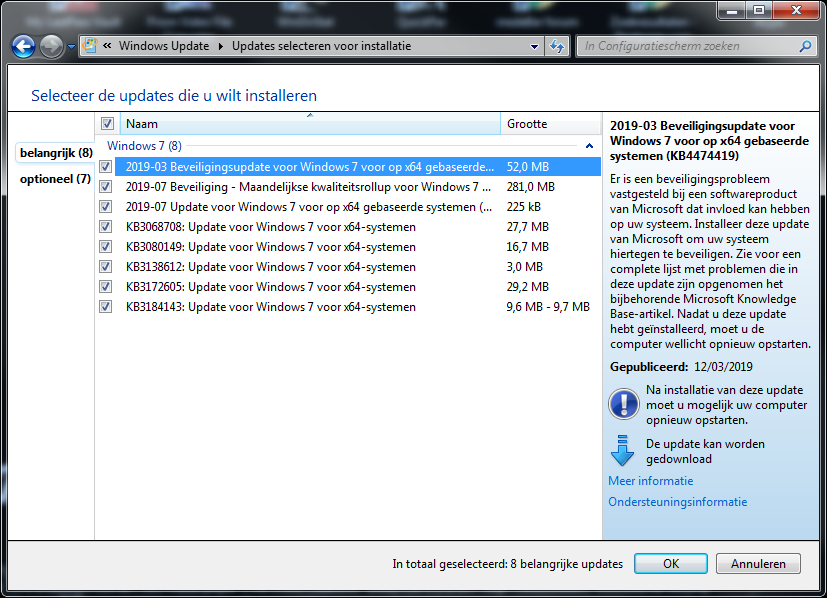This screenshot has width=827, height=598.
Task: Minimize the Windows Update window
Action: click(x=732, y=11)
